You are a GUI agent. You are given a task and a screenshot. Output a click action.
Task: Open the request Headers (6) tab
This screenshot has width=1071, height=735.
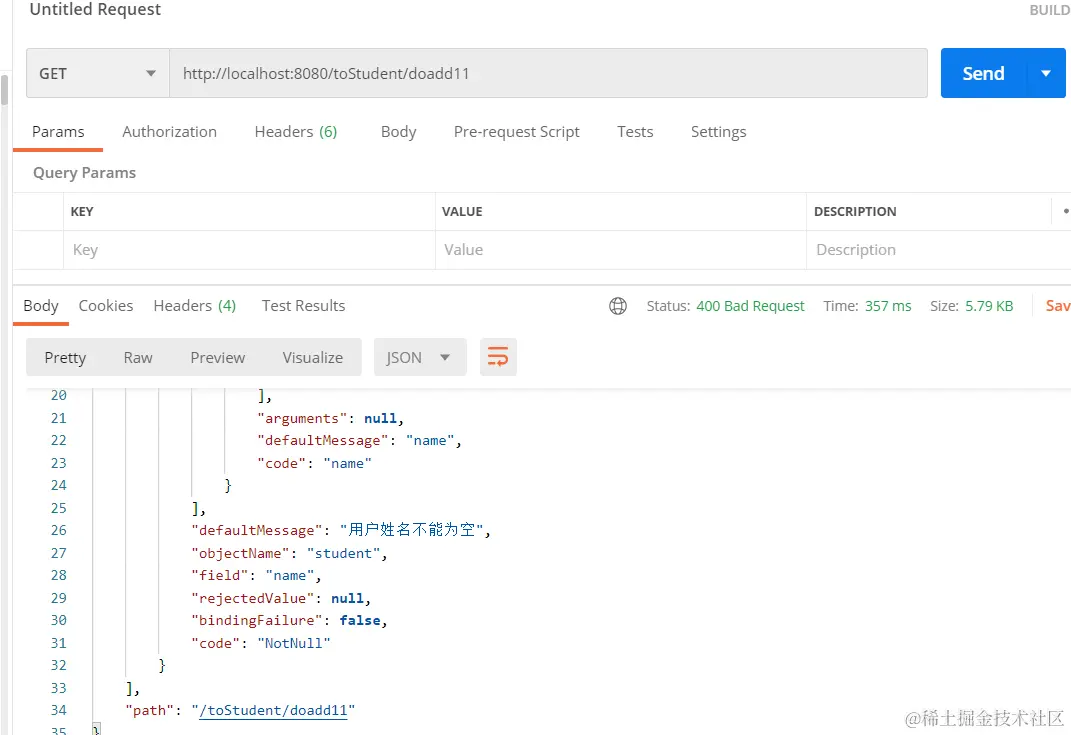pyautogui.click(x=295, y=131)
